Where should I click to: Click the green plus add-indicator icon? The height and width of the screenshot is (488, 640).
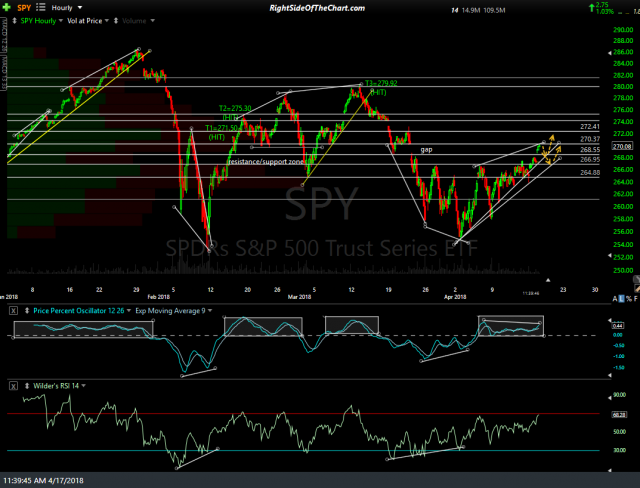pyautogui.click(x=6, y=7)
